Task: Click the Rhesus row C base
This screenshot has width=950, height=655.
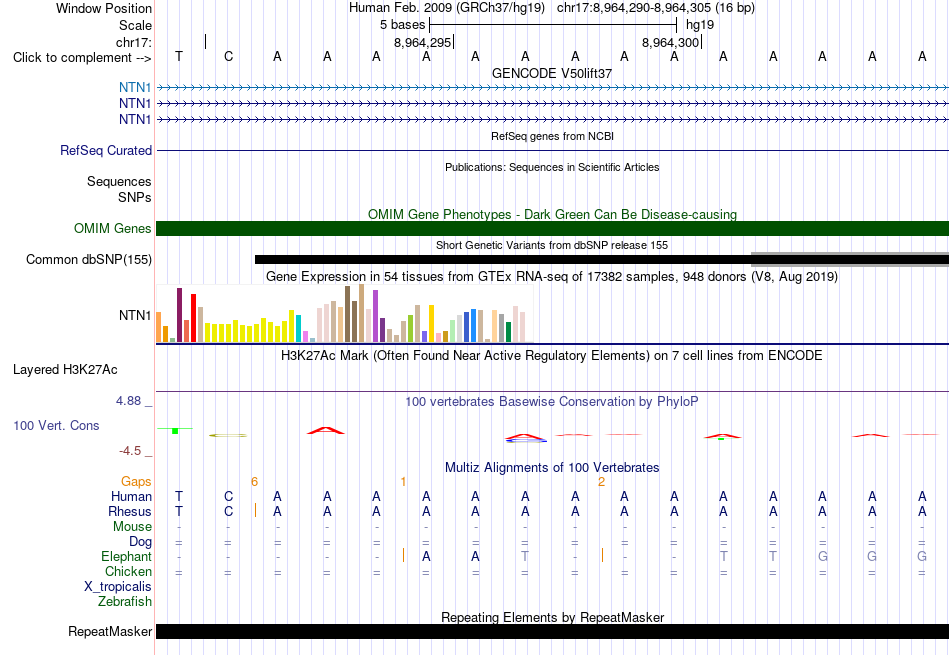Action: point(228,511)
